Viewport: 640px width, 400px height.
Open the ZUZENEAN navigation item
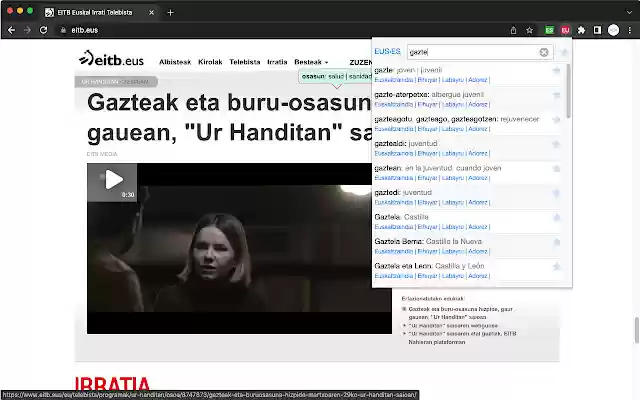(x=361, y=62)
